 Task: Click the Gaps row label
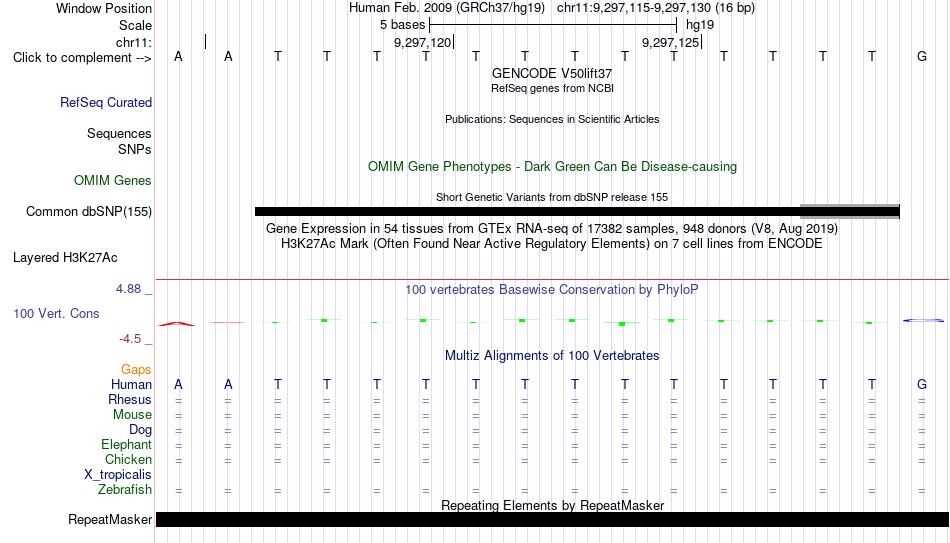136,370
